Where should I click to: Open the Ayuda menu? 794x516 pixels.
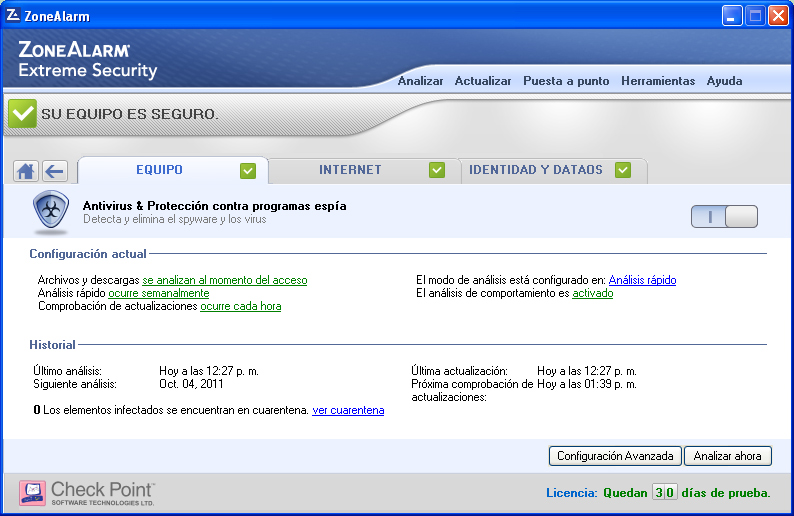tap(724, 81)
